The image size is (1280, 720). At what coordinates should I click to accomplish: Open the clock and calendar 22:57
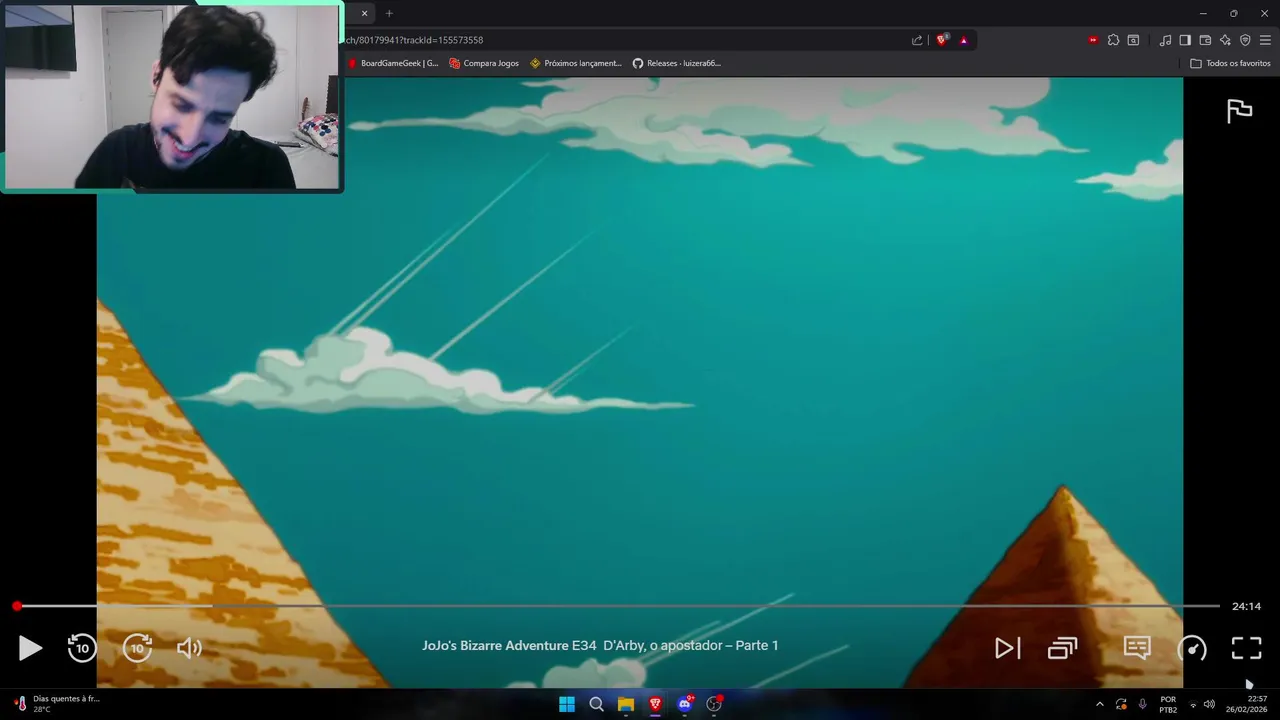click(x=1247, y=704)
